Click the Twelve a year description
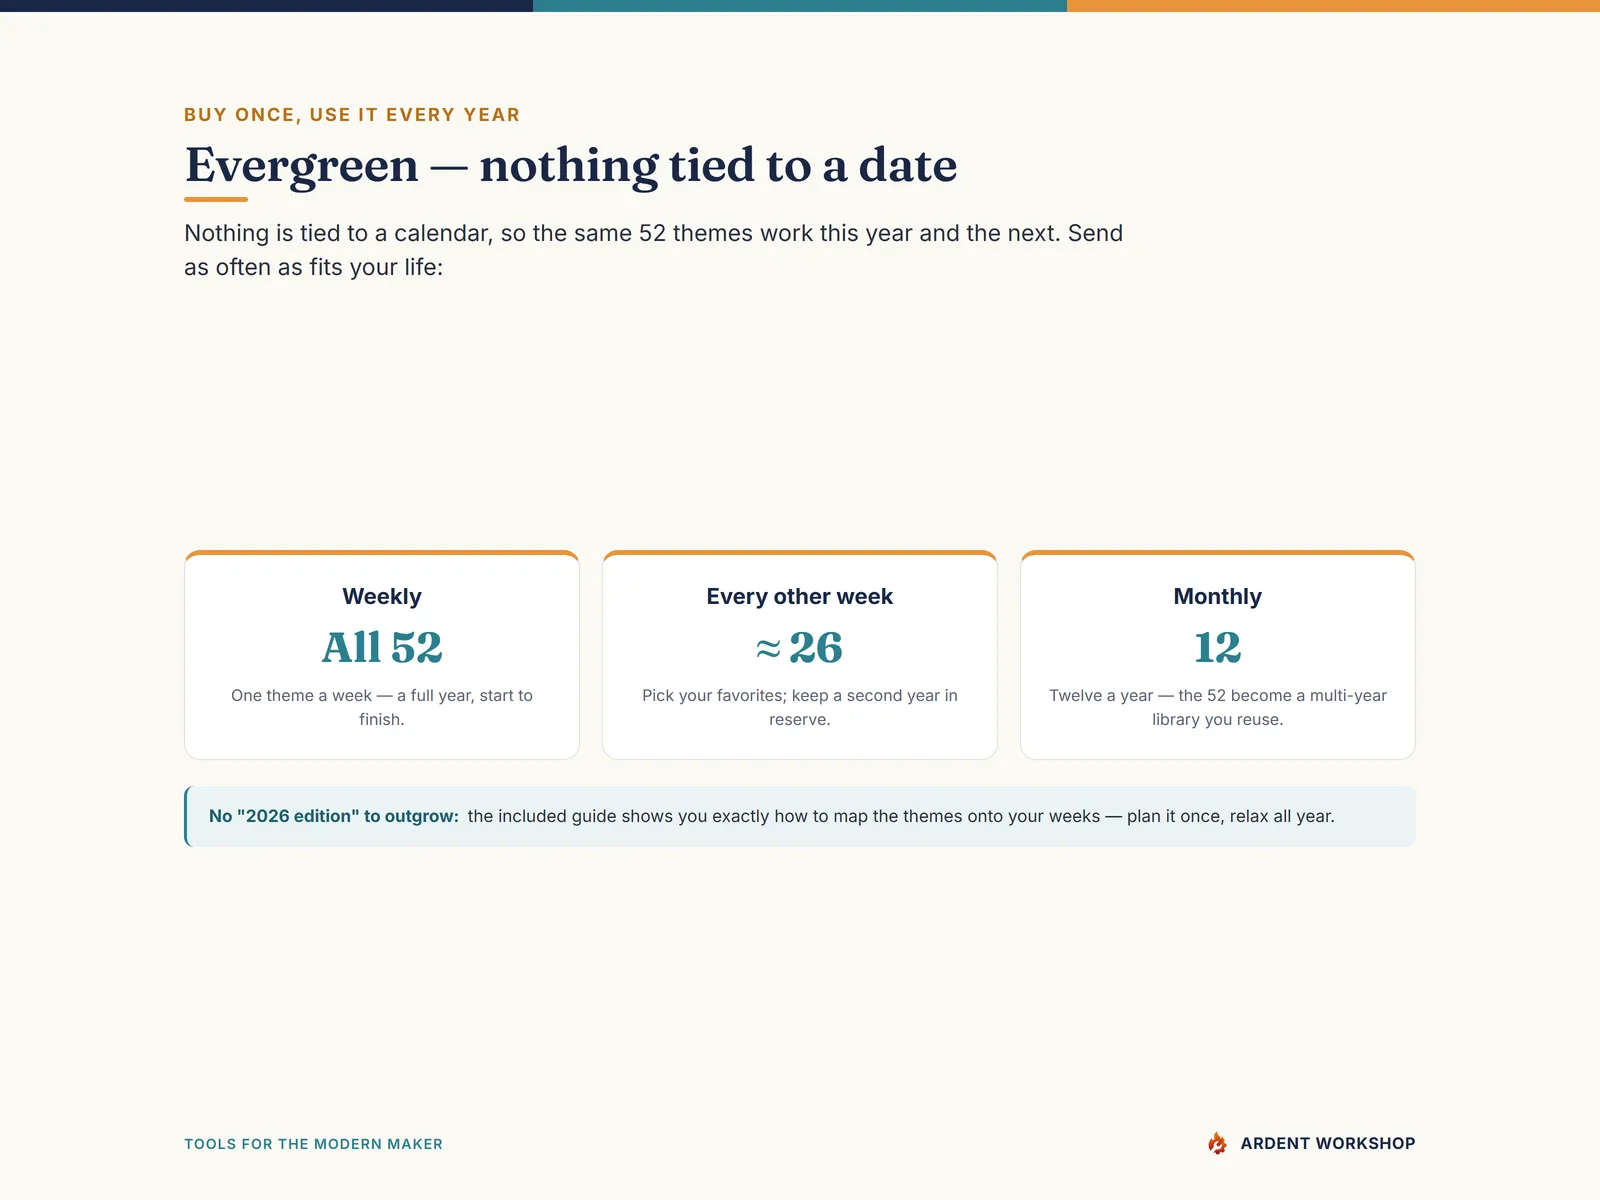This screenshot has width=1600, height=1200. pos(1218,707)
